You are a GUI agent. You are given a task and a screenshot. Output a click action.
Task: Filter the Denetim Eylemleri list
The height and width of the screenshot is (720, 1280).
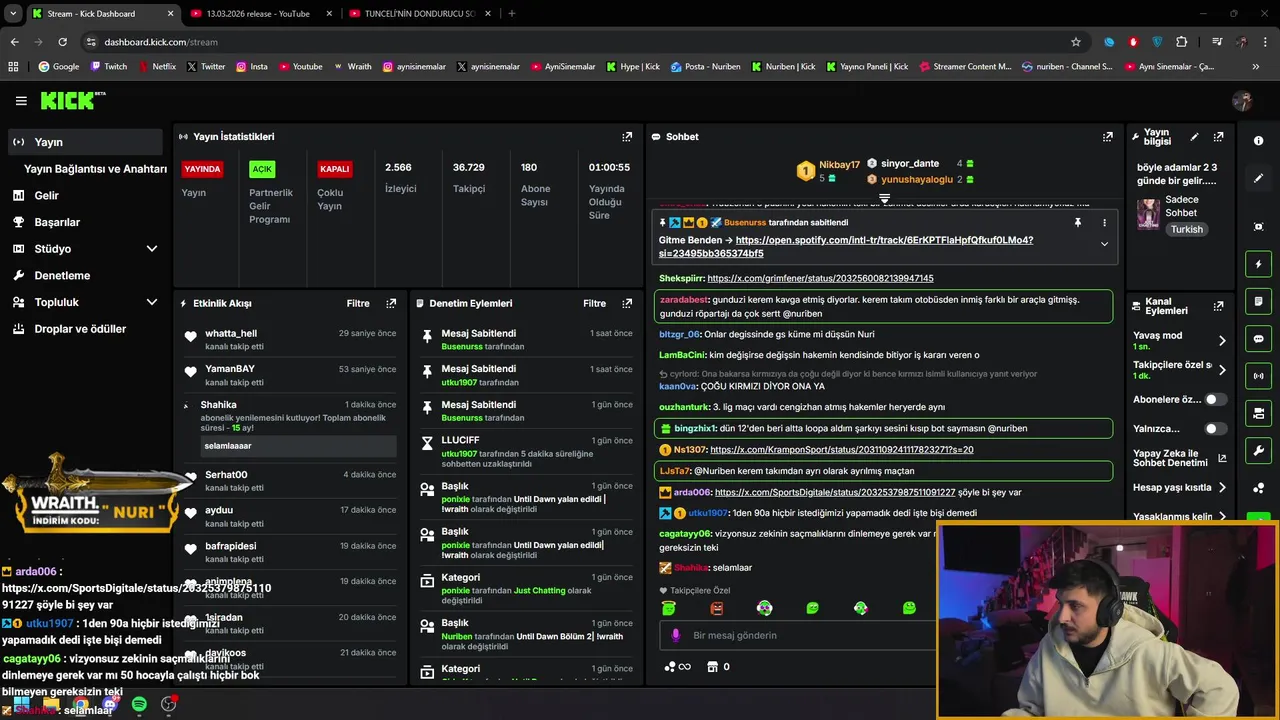[x=594, y=303]
